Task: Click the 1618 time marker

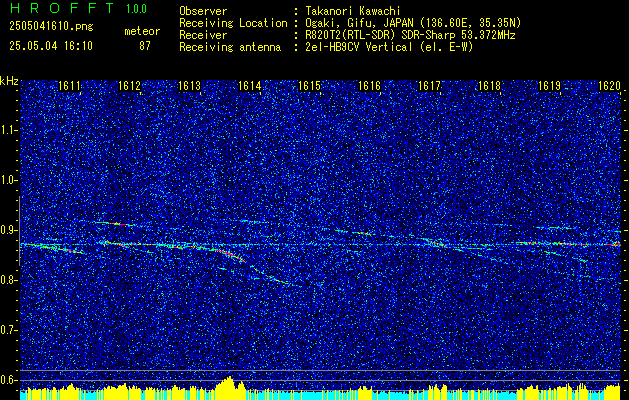Action: (490, 86)
